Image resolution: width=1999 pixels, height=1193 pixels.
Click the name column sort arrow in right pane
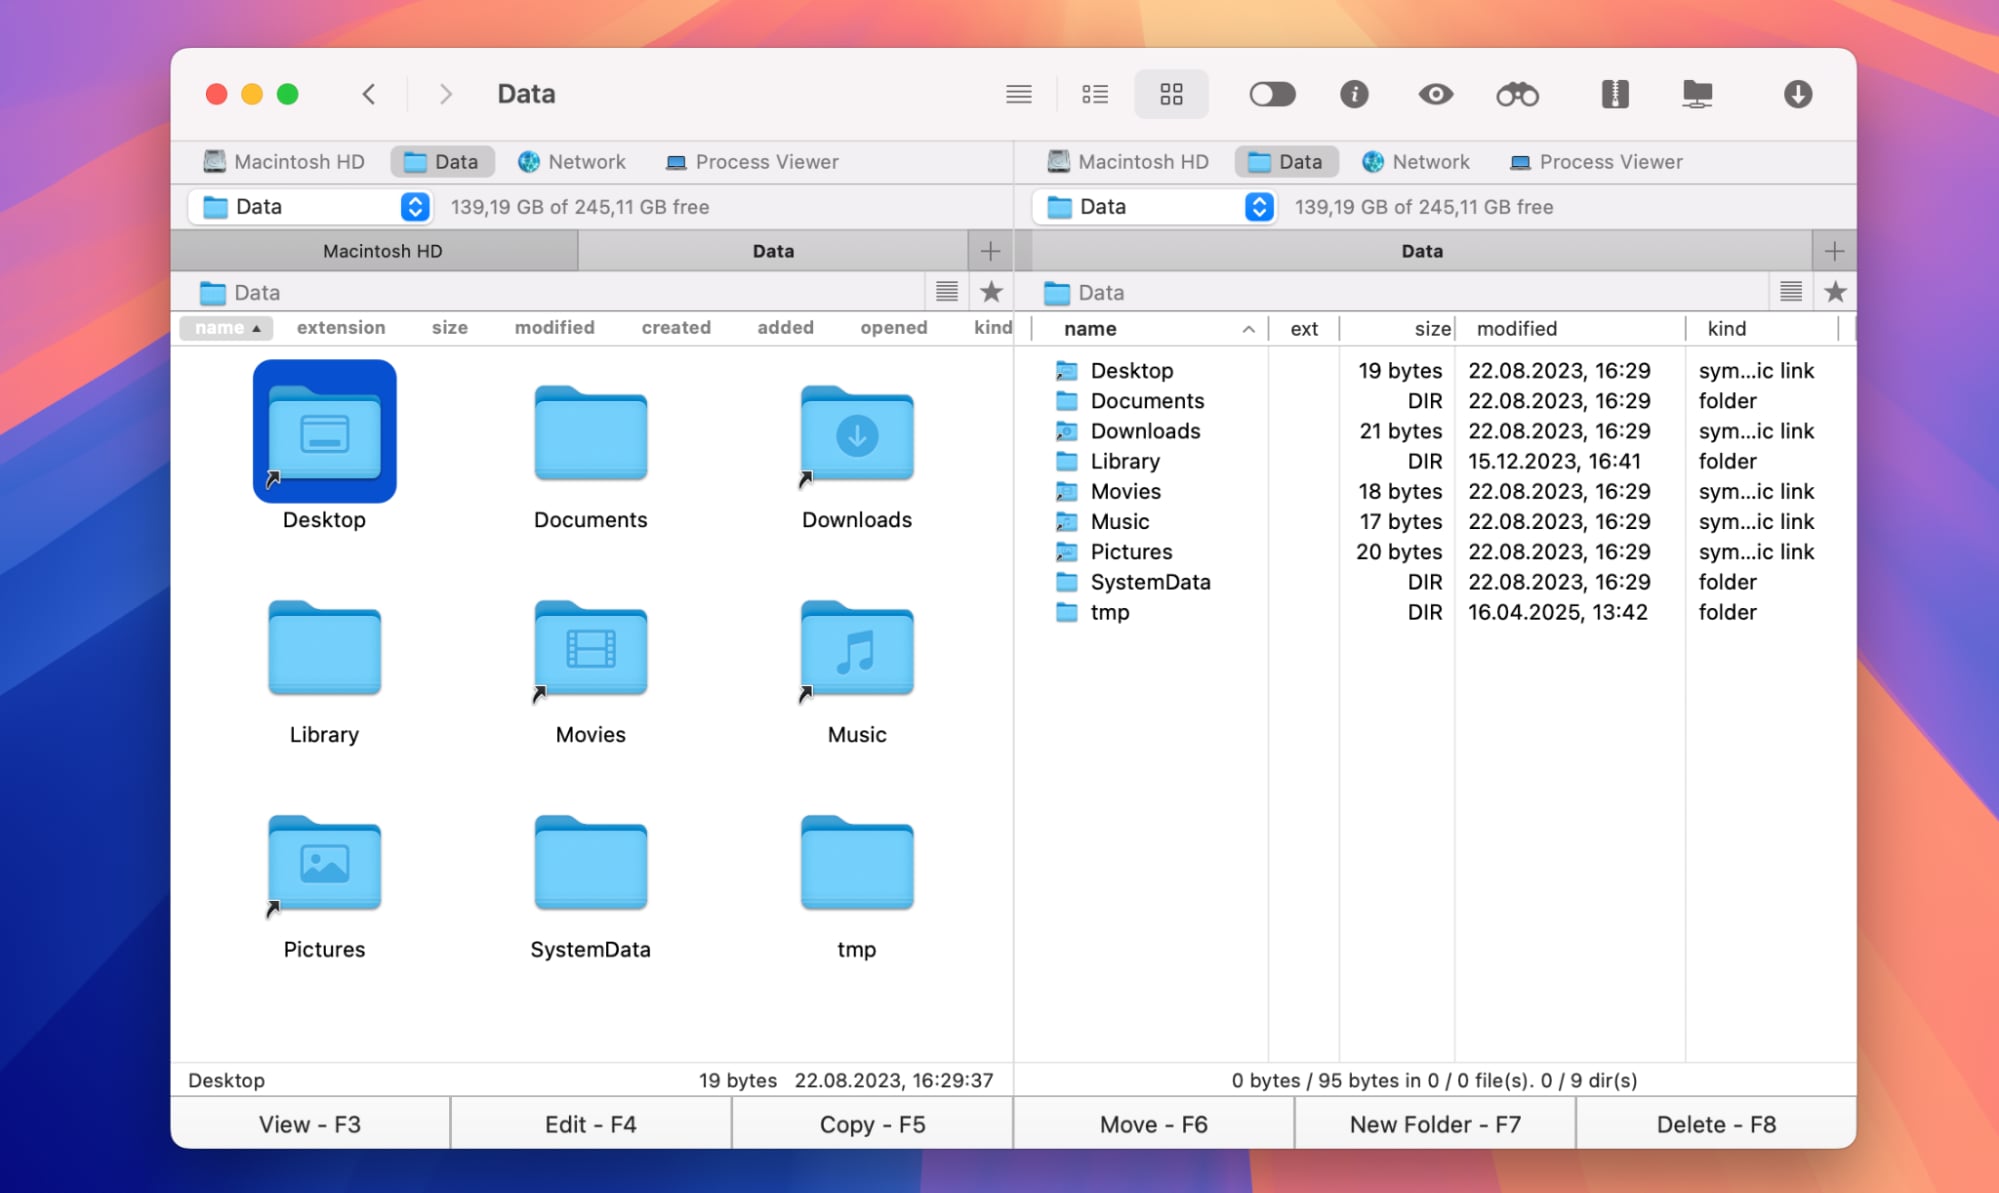coord(1249,328)
